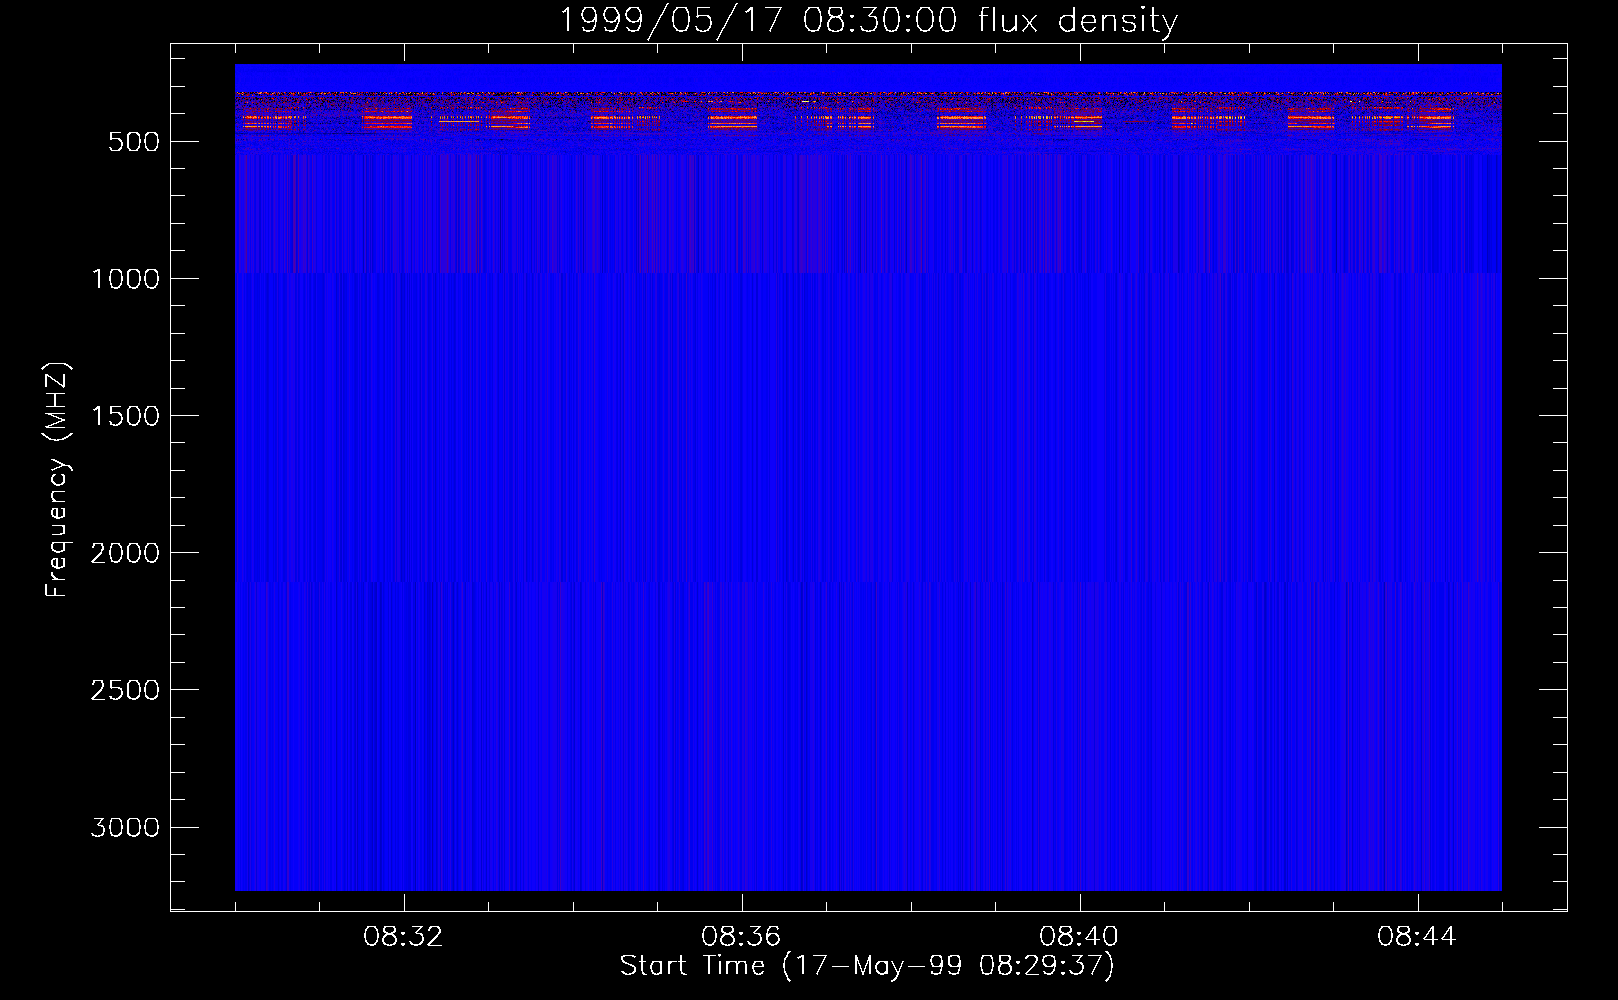1618x1000 pixels.
Task: Select the 08:36 time tick label
Action: click(x=741, y=937)
